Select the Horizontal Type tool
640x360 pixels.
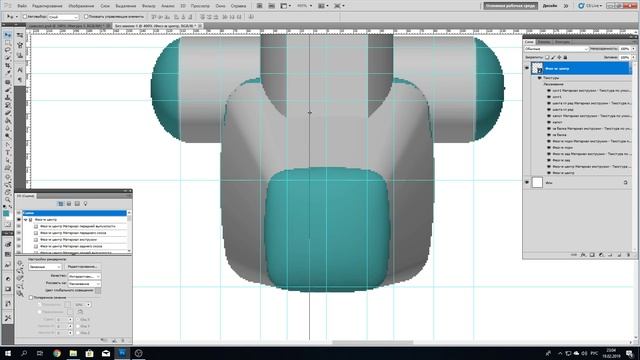tap(8, 152)
